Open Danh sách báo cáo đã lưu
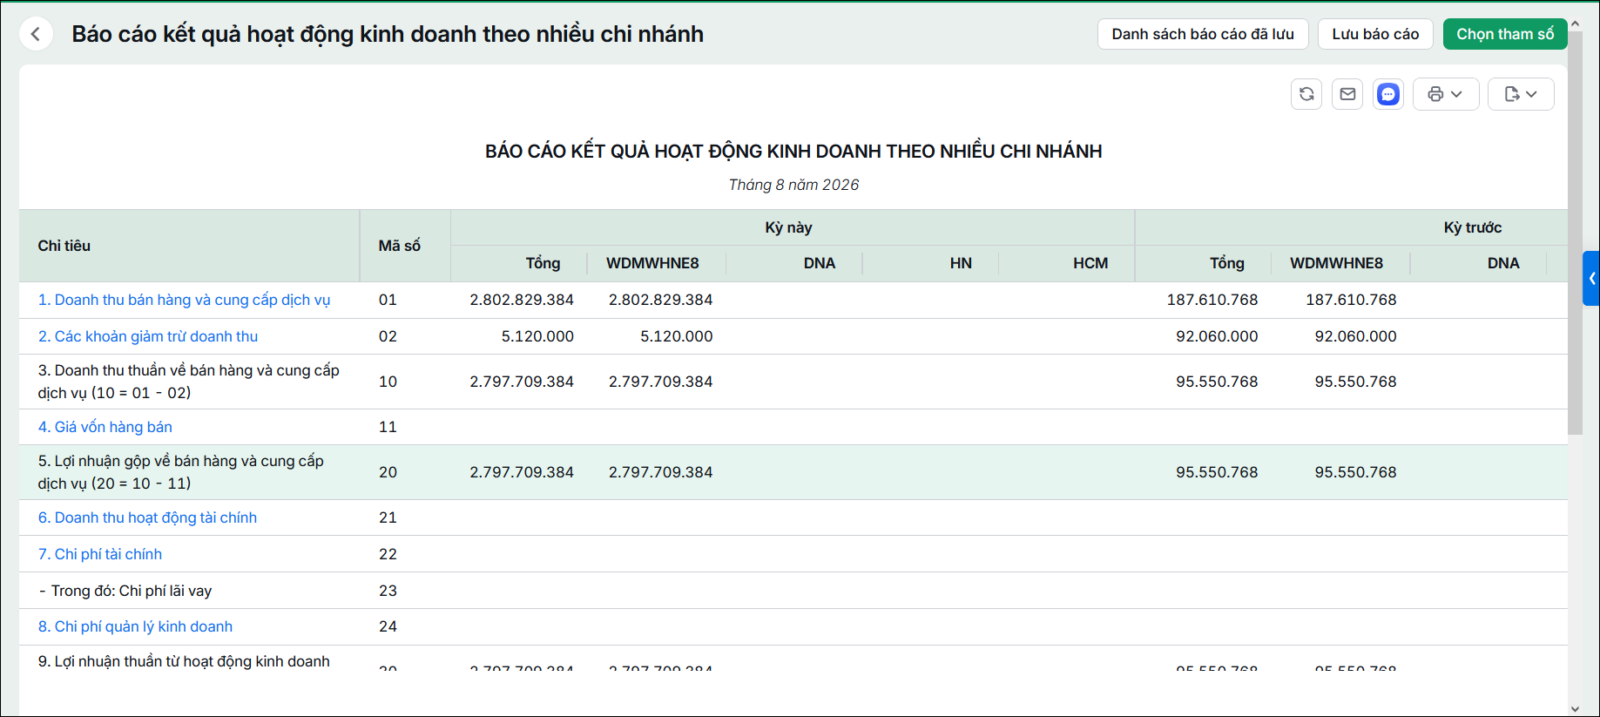 pos(1202,34)
